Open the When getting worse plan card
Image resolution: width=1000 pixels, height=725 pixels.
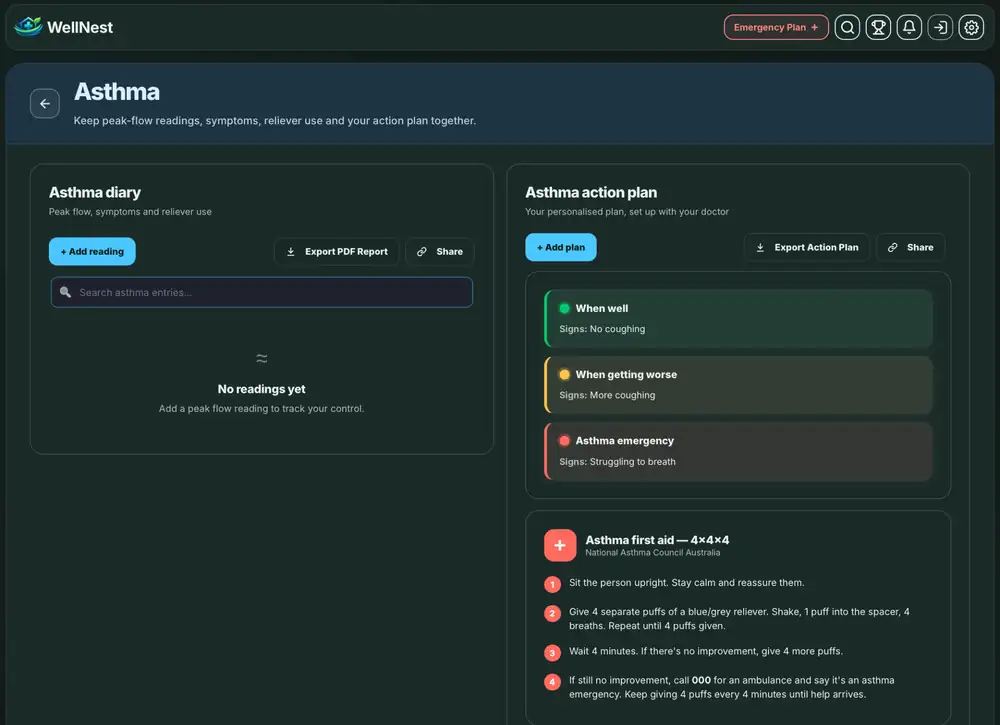click(x=739, y=384)
